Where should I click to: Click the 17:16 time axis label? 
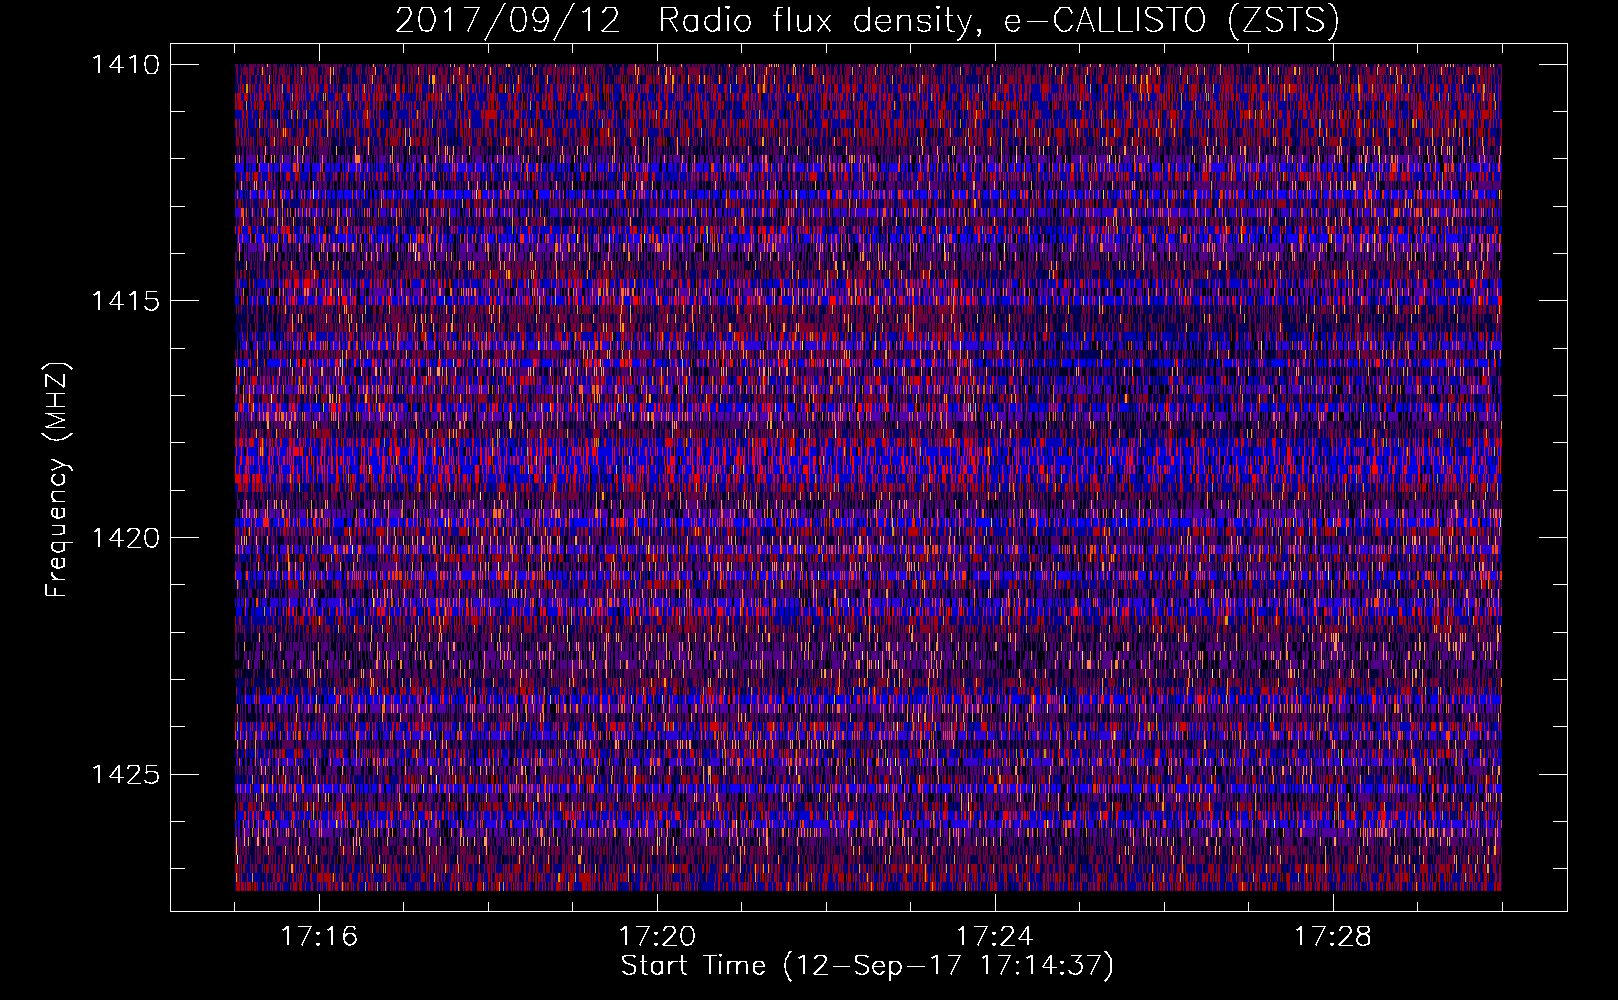319,937
